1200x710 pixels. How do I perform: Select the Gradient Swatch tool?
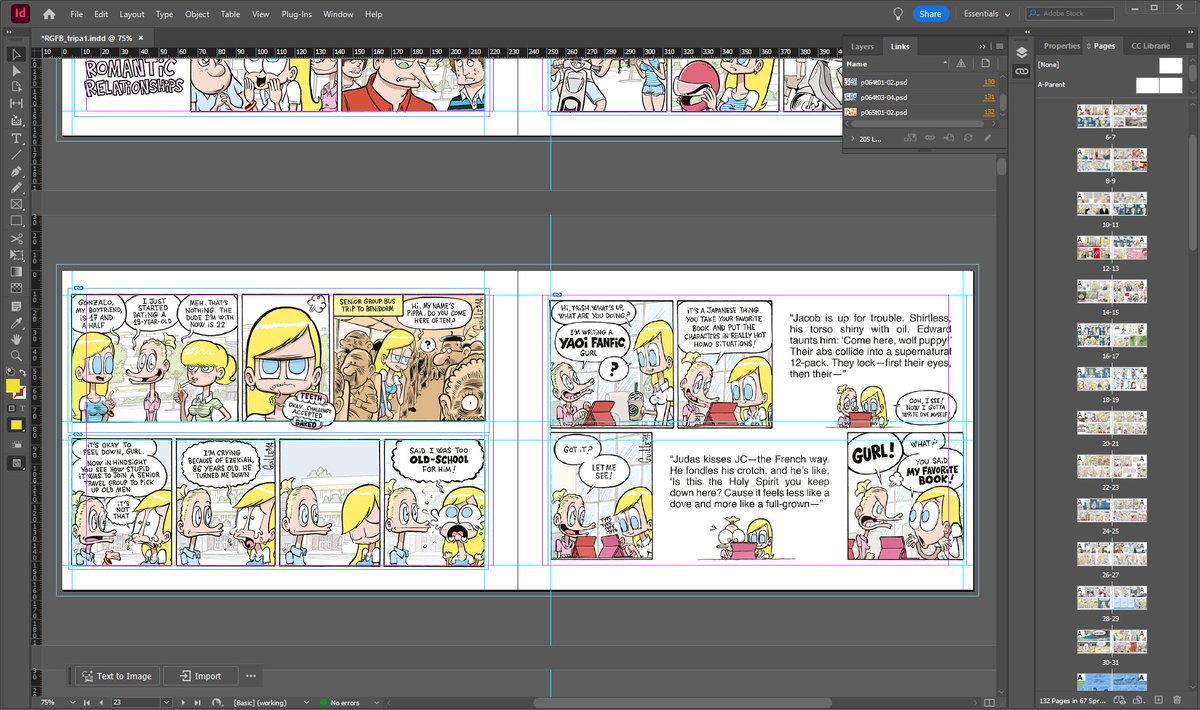pyautogui.click(x=16, y=271)
